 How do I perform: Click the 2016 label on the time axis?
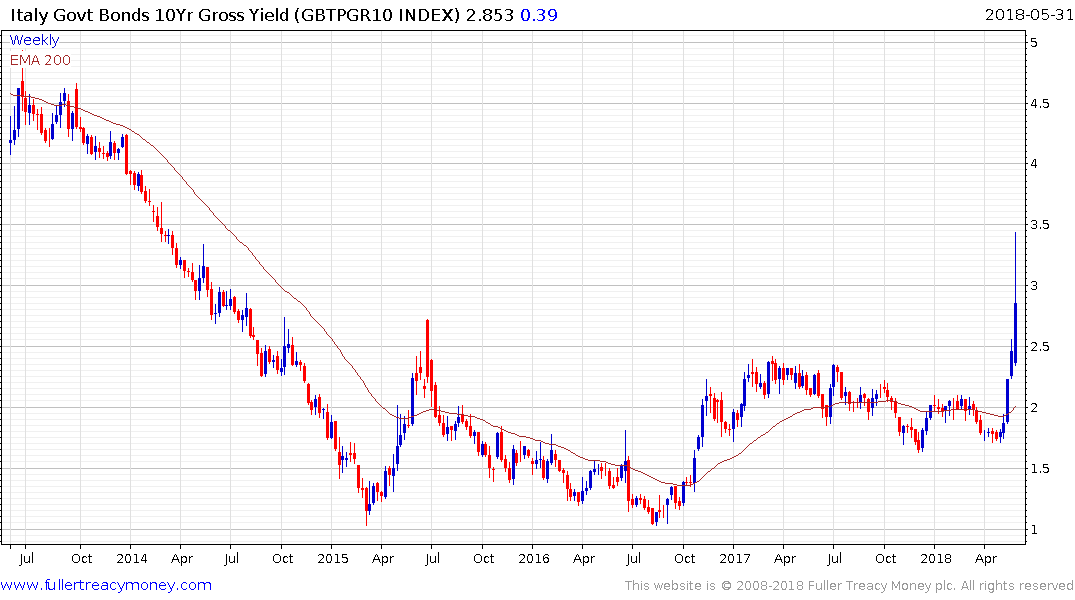click(x=534, y=557)
